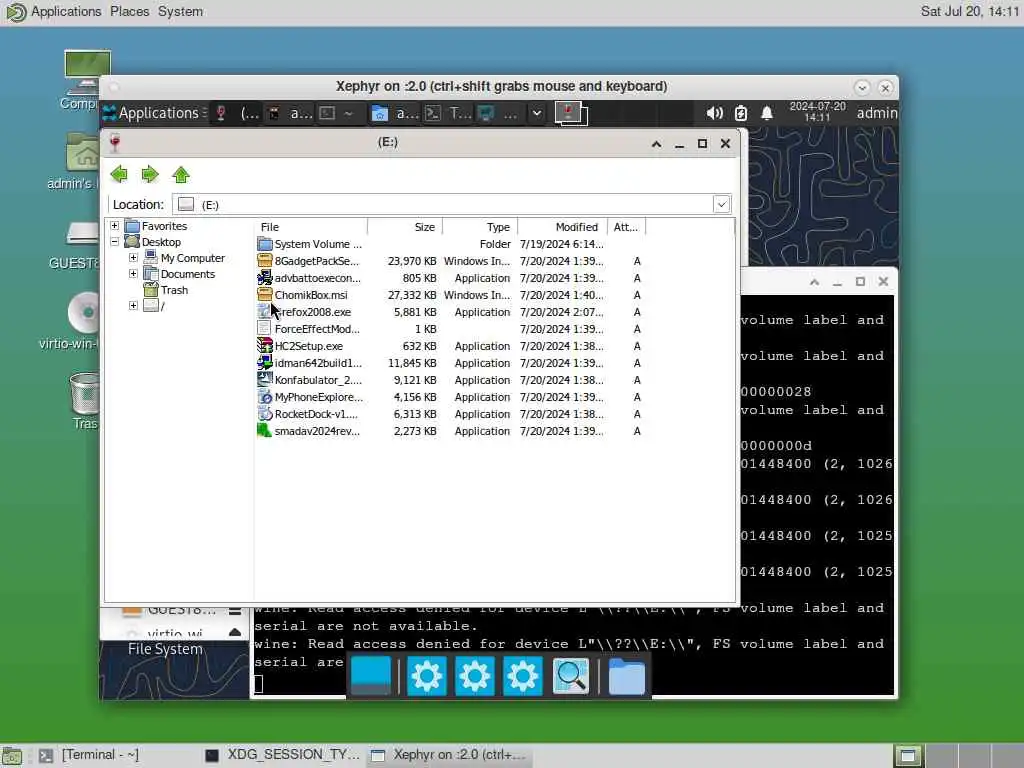Click the 23,970 KB size value
The width and height of the screenshot is (1024, 768).
412,261
